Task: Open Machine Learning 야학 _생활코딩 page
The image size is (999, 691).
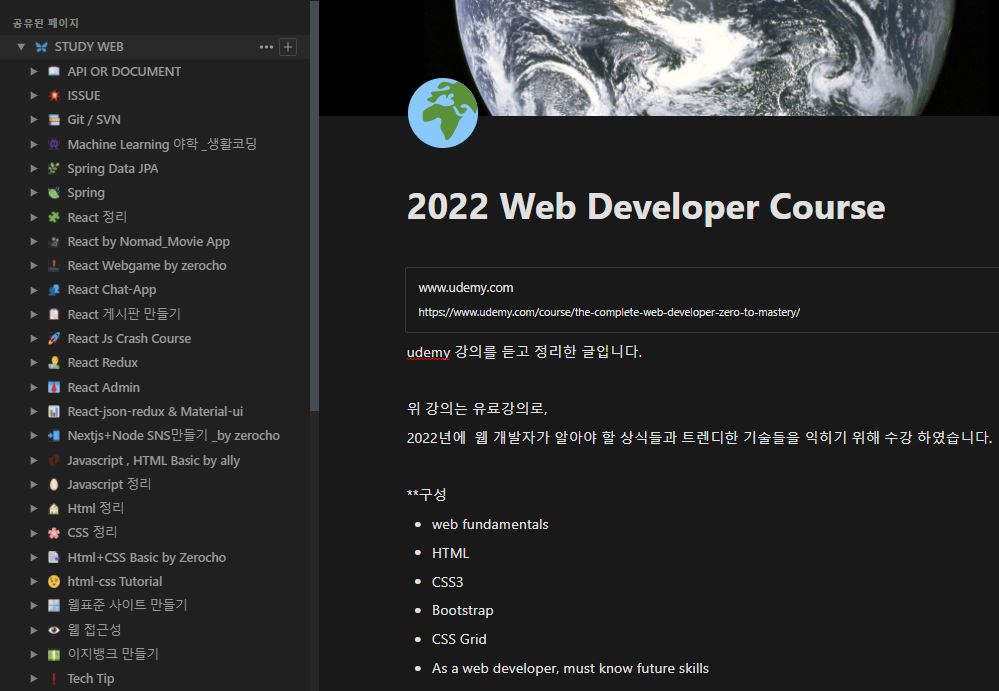Action: click(x=162, y=145)
